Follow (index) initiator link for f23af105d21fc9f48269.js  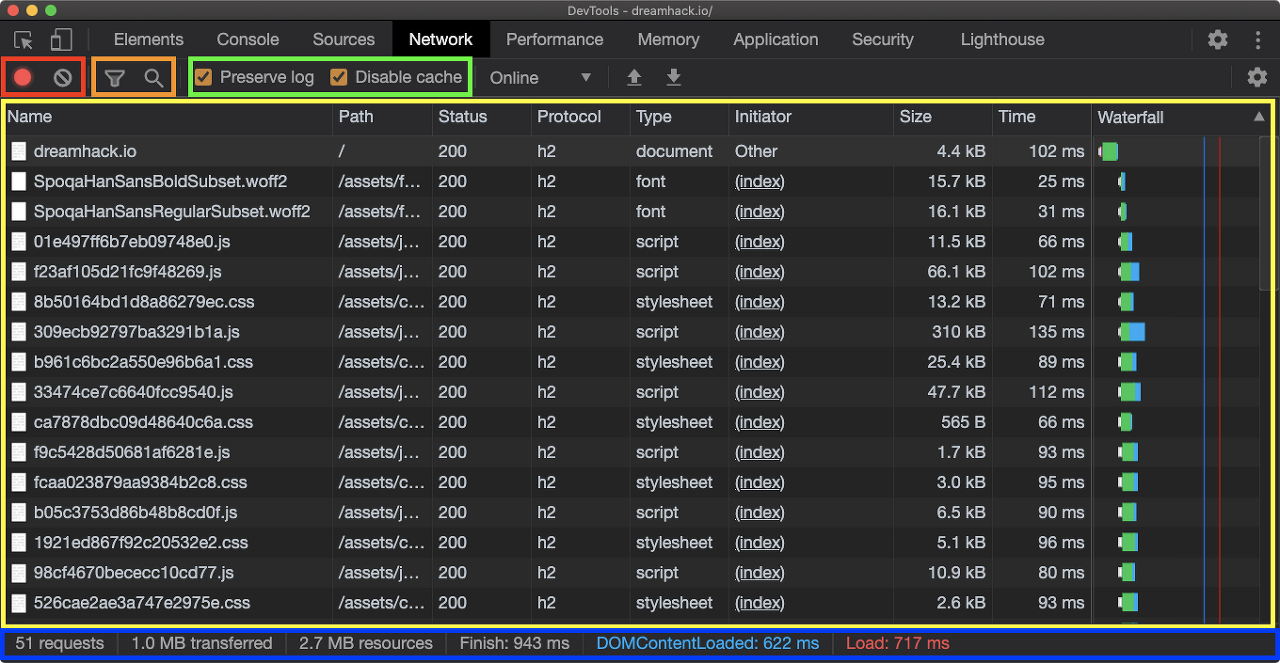(759, 272)
